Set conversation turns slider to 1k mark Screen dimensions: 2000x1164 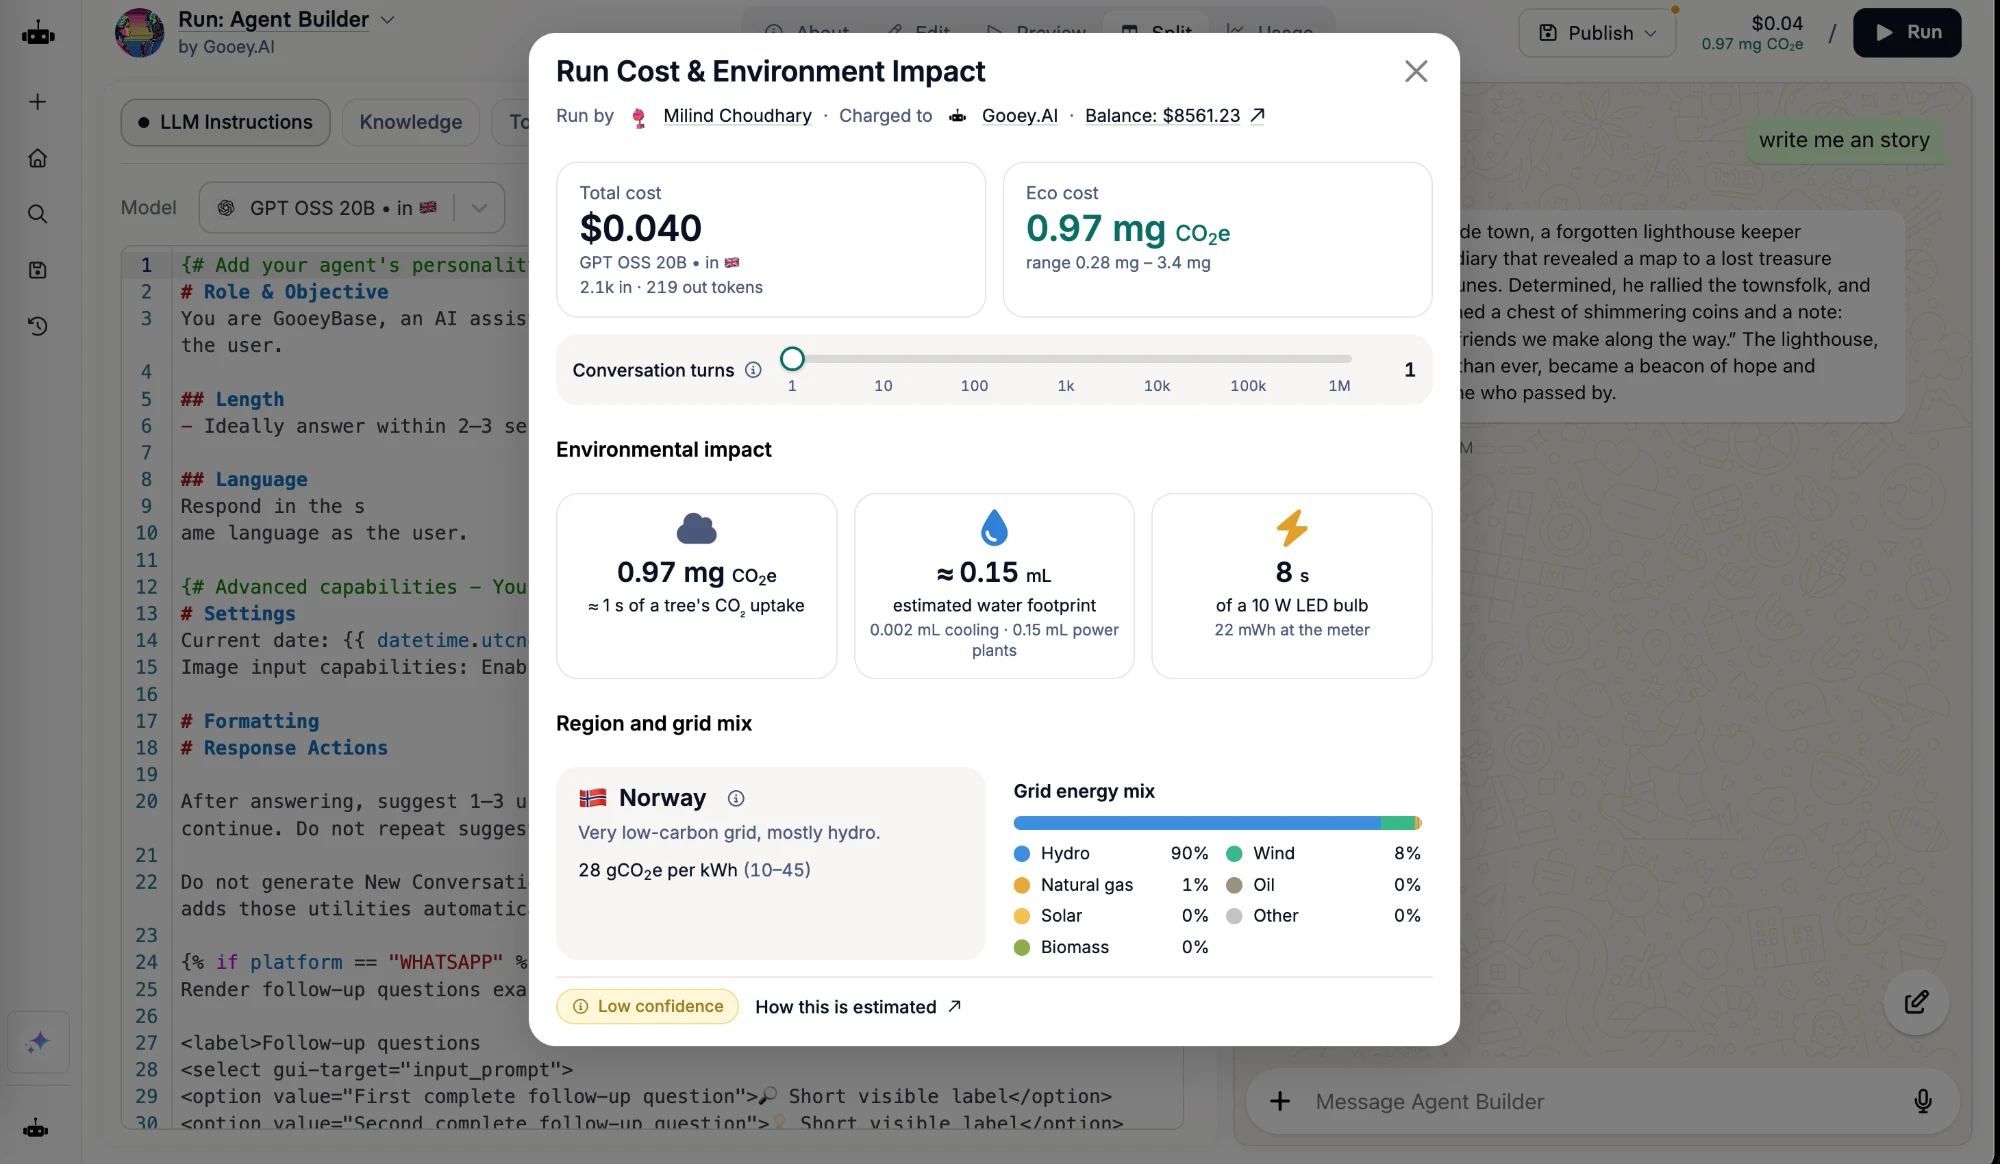coord(1066,358)
